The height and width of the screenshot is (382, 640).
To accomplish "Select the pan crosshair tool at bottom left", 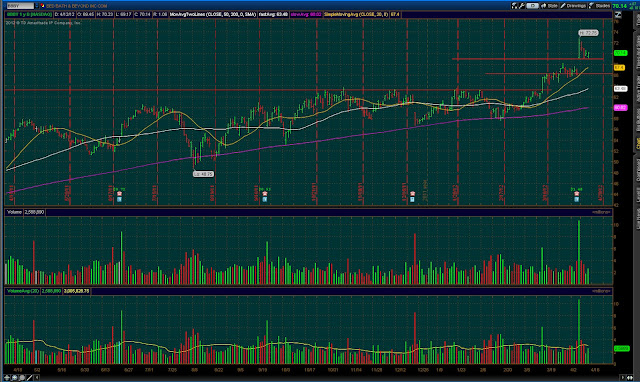I will pos(7,378).
